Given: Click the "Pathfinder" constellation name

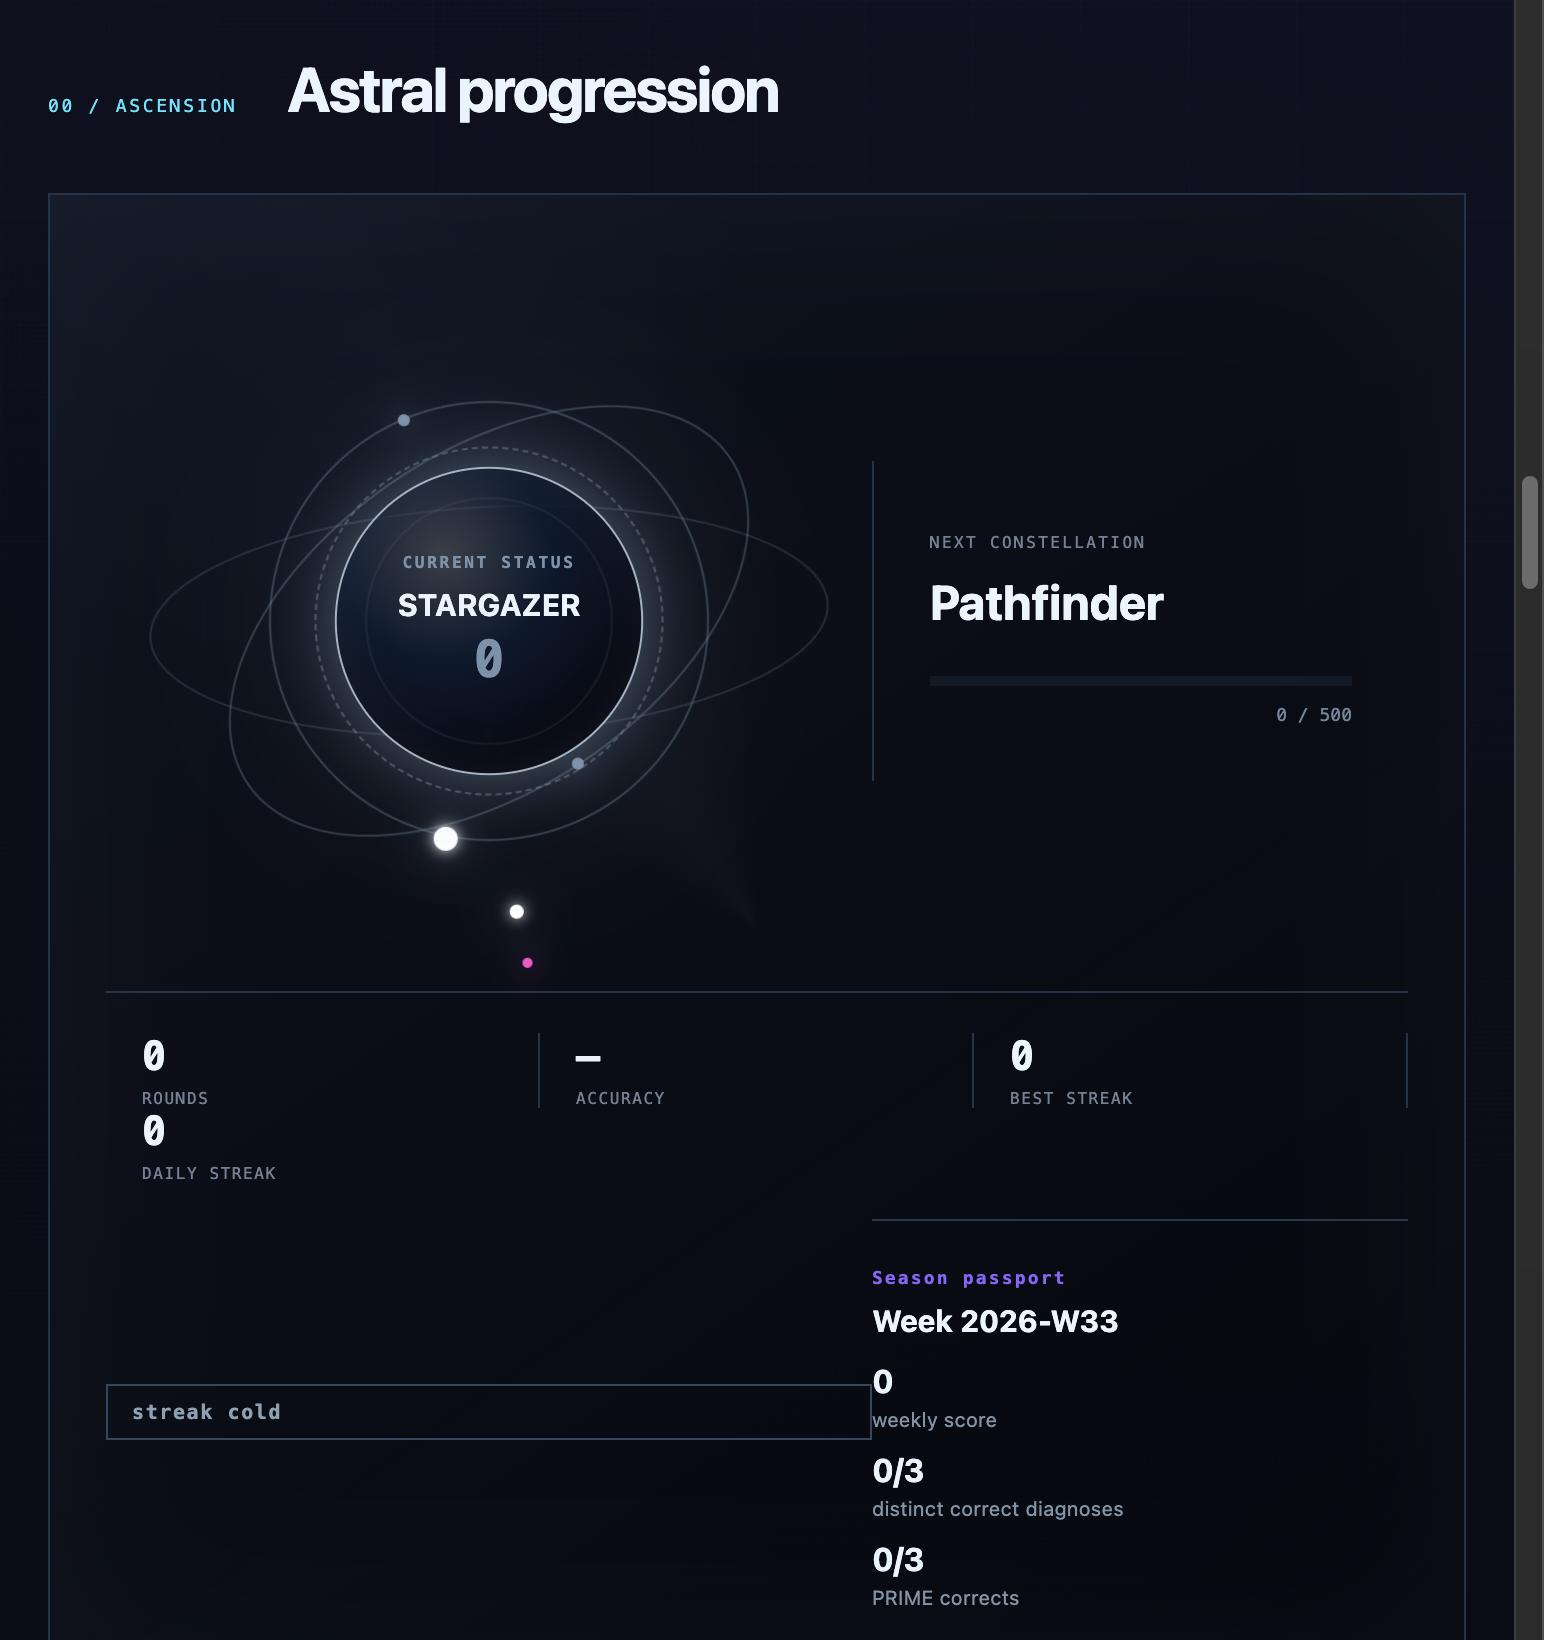Looking at the screenshot, I should click(x=1047, y=603).
